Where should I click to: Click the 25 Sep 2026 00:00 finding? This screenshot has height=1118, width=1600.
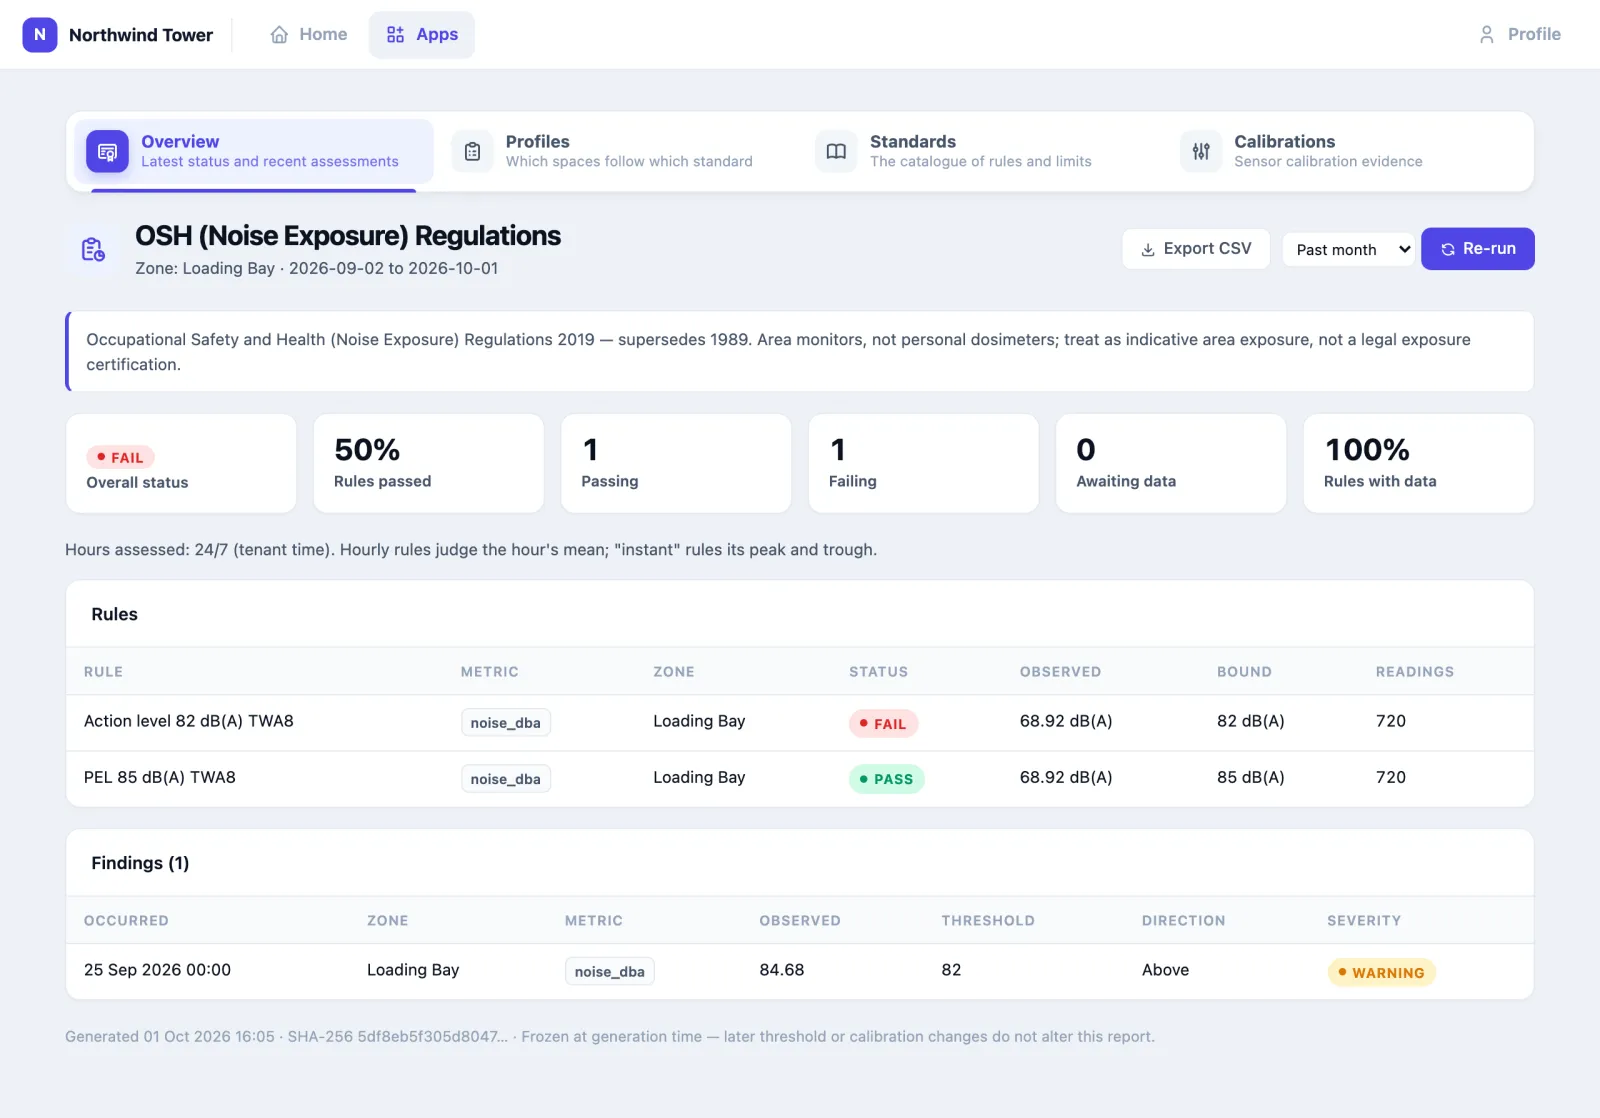(800, 971)
